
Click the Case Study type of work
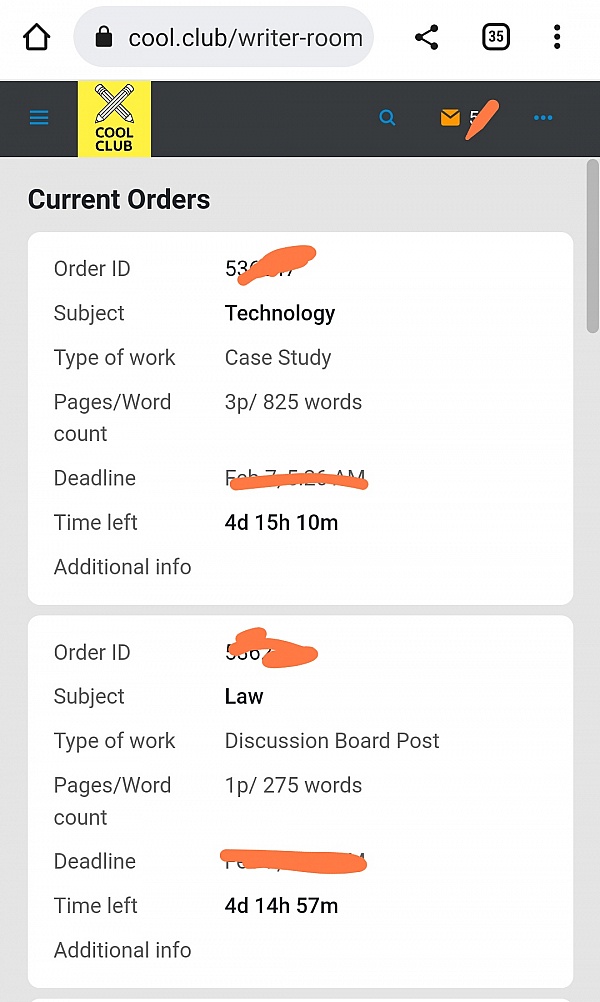click(x=278, y=357)
